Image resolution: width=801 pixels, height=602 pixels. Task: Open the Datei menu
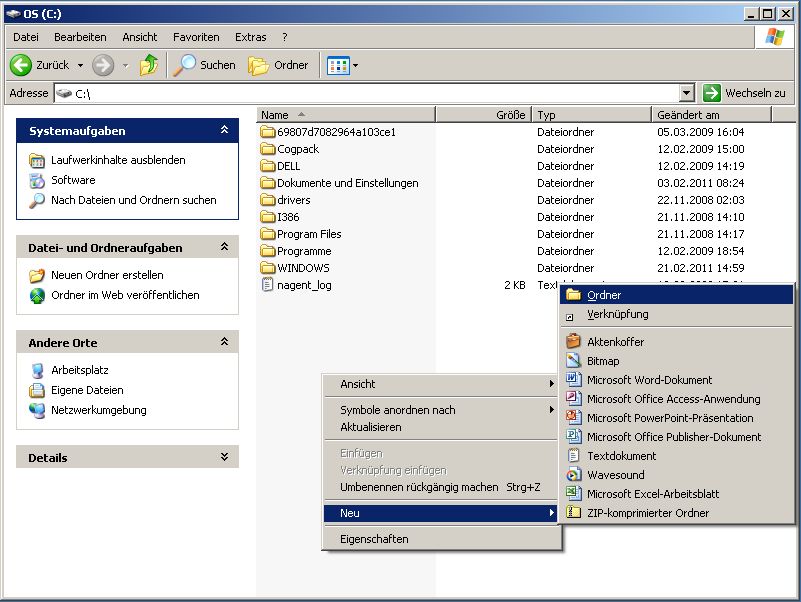click(x=26, y=37)
